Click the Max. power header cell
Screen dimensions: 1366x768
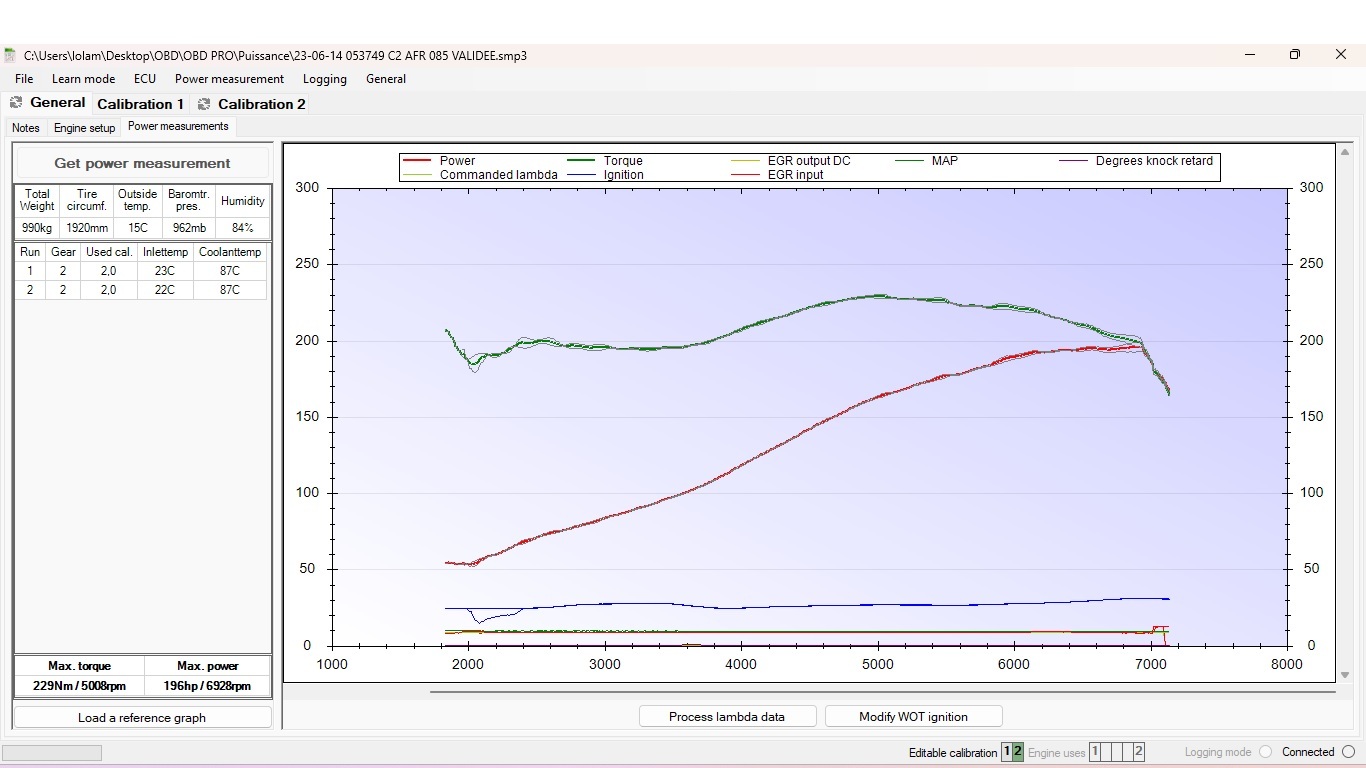pos(207,666)
